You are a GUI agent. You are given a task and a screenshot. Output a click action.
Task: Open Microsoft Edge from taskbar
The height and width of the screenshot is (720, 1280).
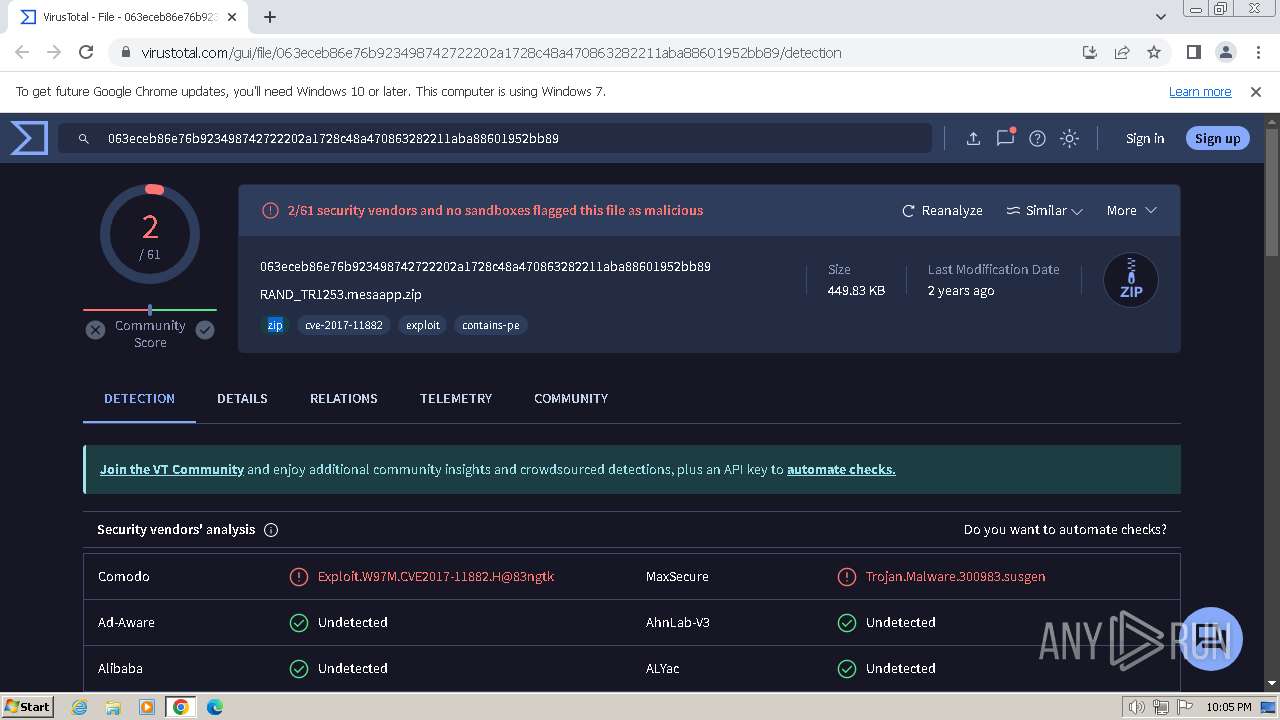click(215, 707)
